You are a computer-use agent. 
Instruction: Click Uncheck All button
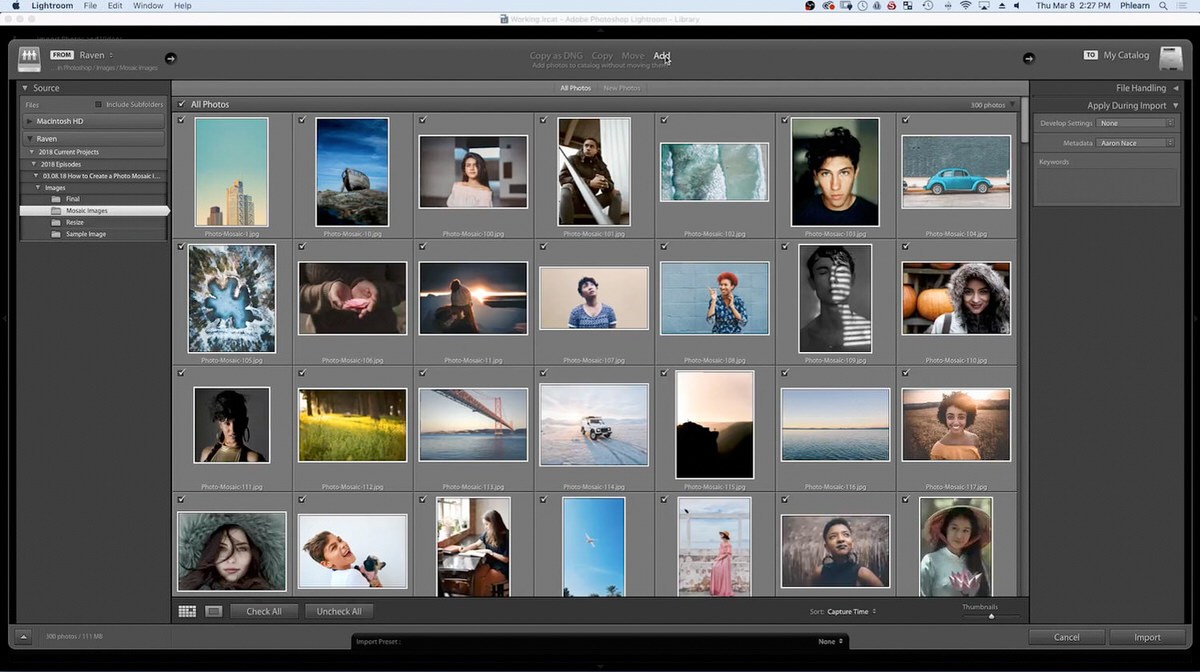339,611
